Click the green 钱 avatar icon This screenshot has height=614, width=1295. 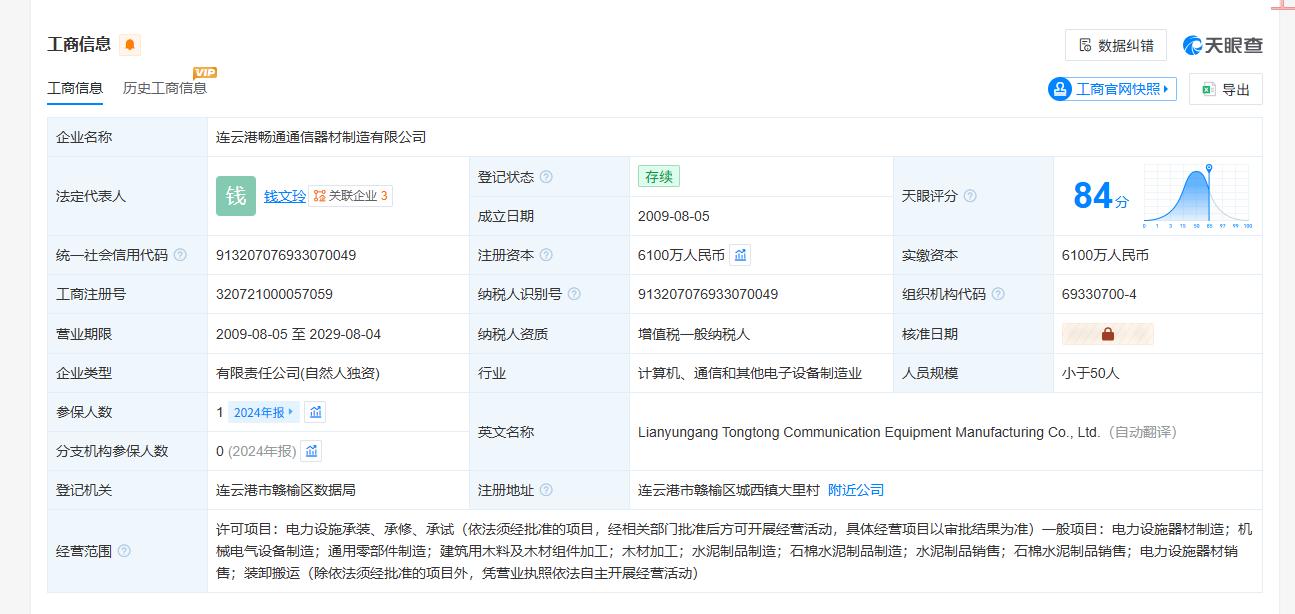click(x=236, y=196)
